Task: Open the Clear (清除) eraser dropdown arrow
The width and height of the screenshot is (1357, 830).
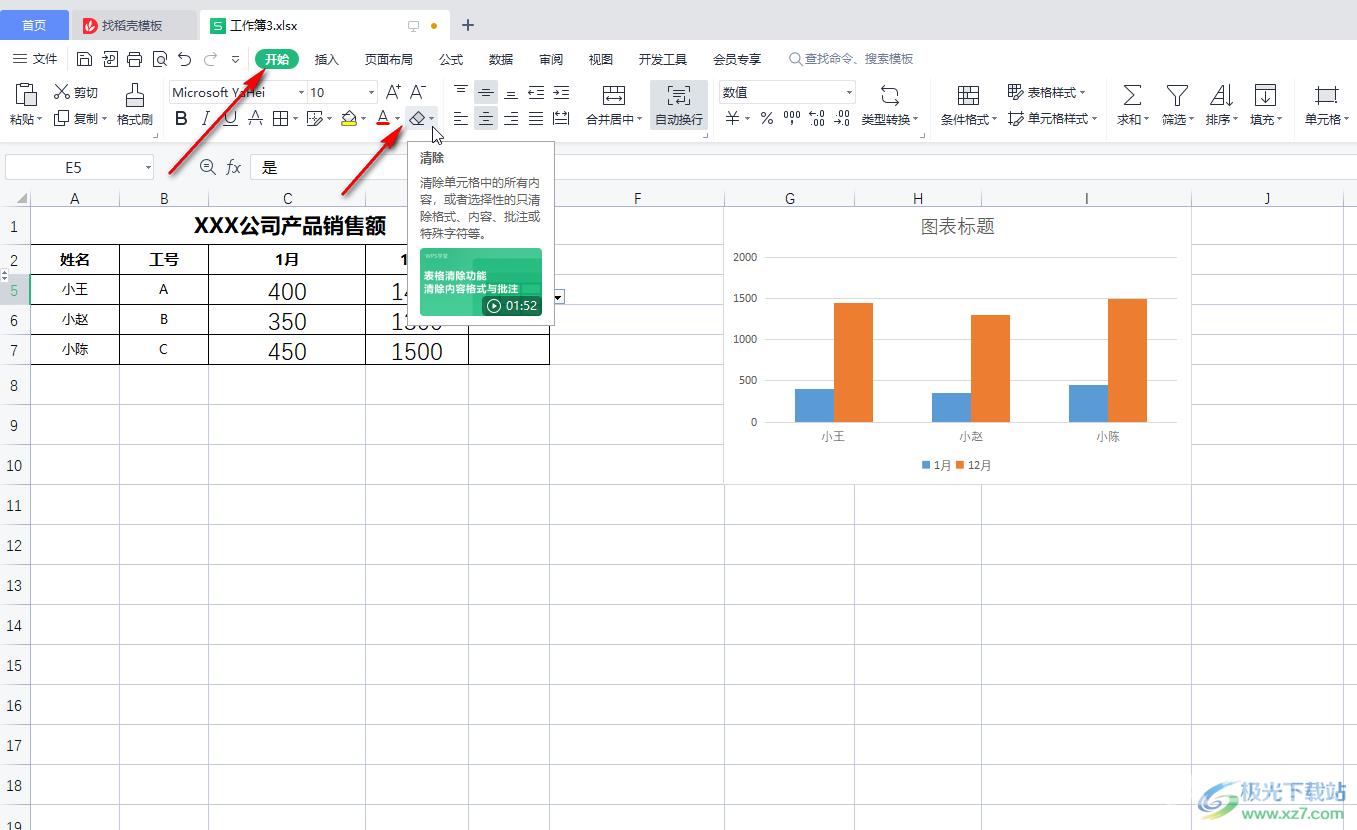Action: coord(432,119)
